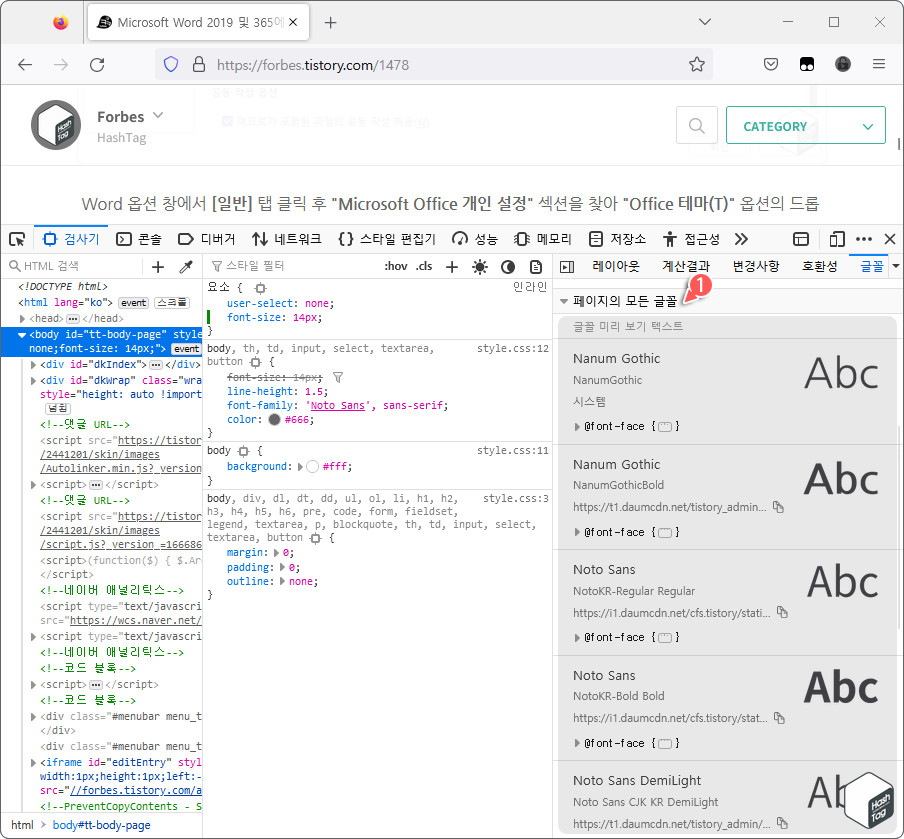
Task: Open the 변경사항 sidebar tab
Action: point(756,266)
